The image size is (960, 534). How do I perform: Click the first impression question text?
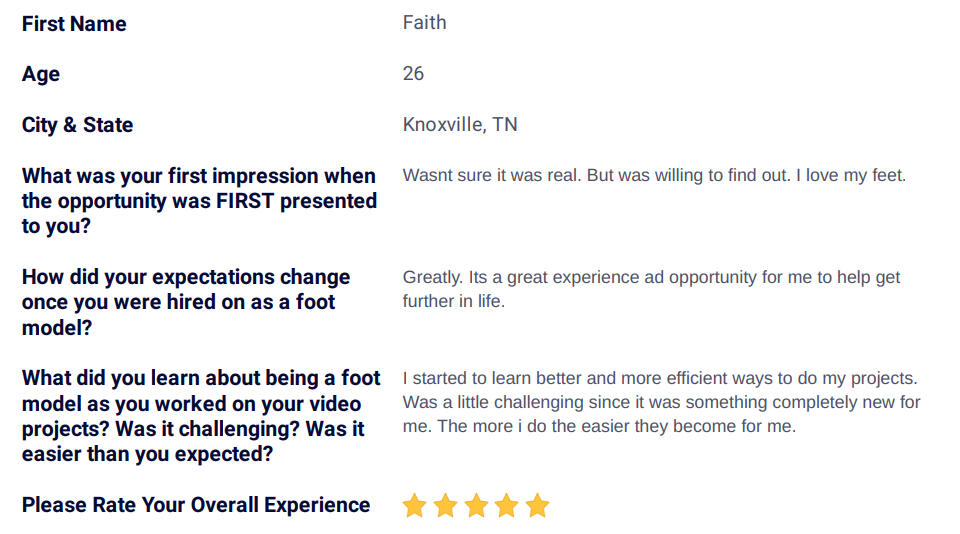click(200, 201)
